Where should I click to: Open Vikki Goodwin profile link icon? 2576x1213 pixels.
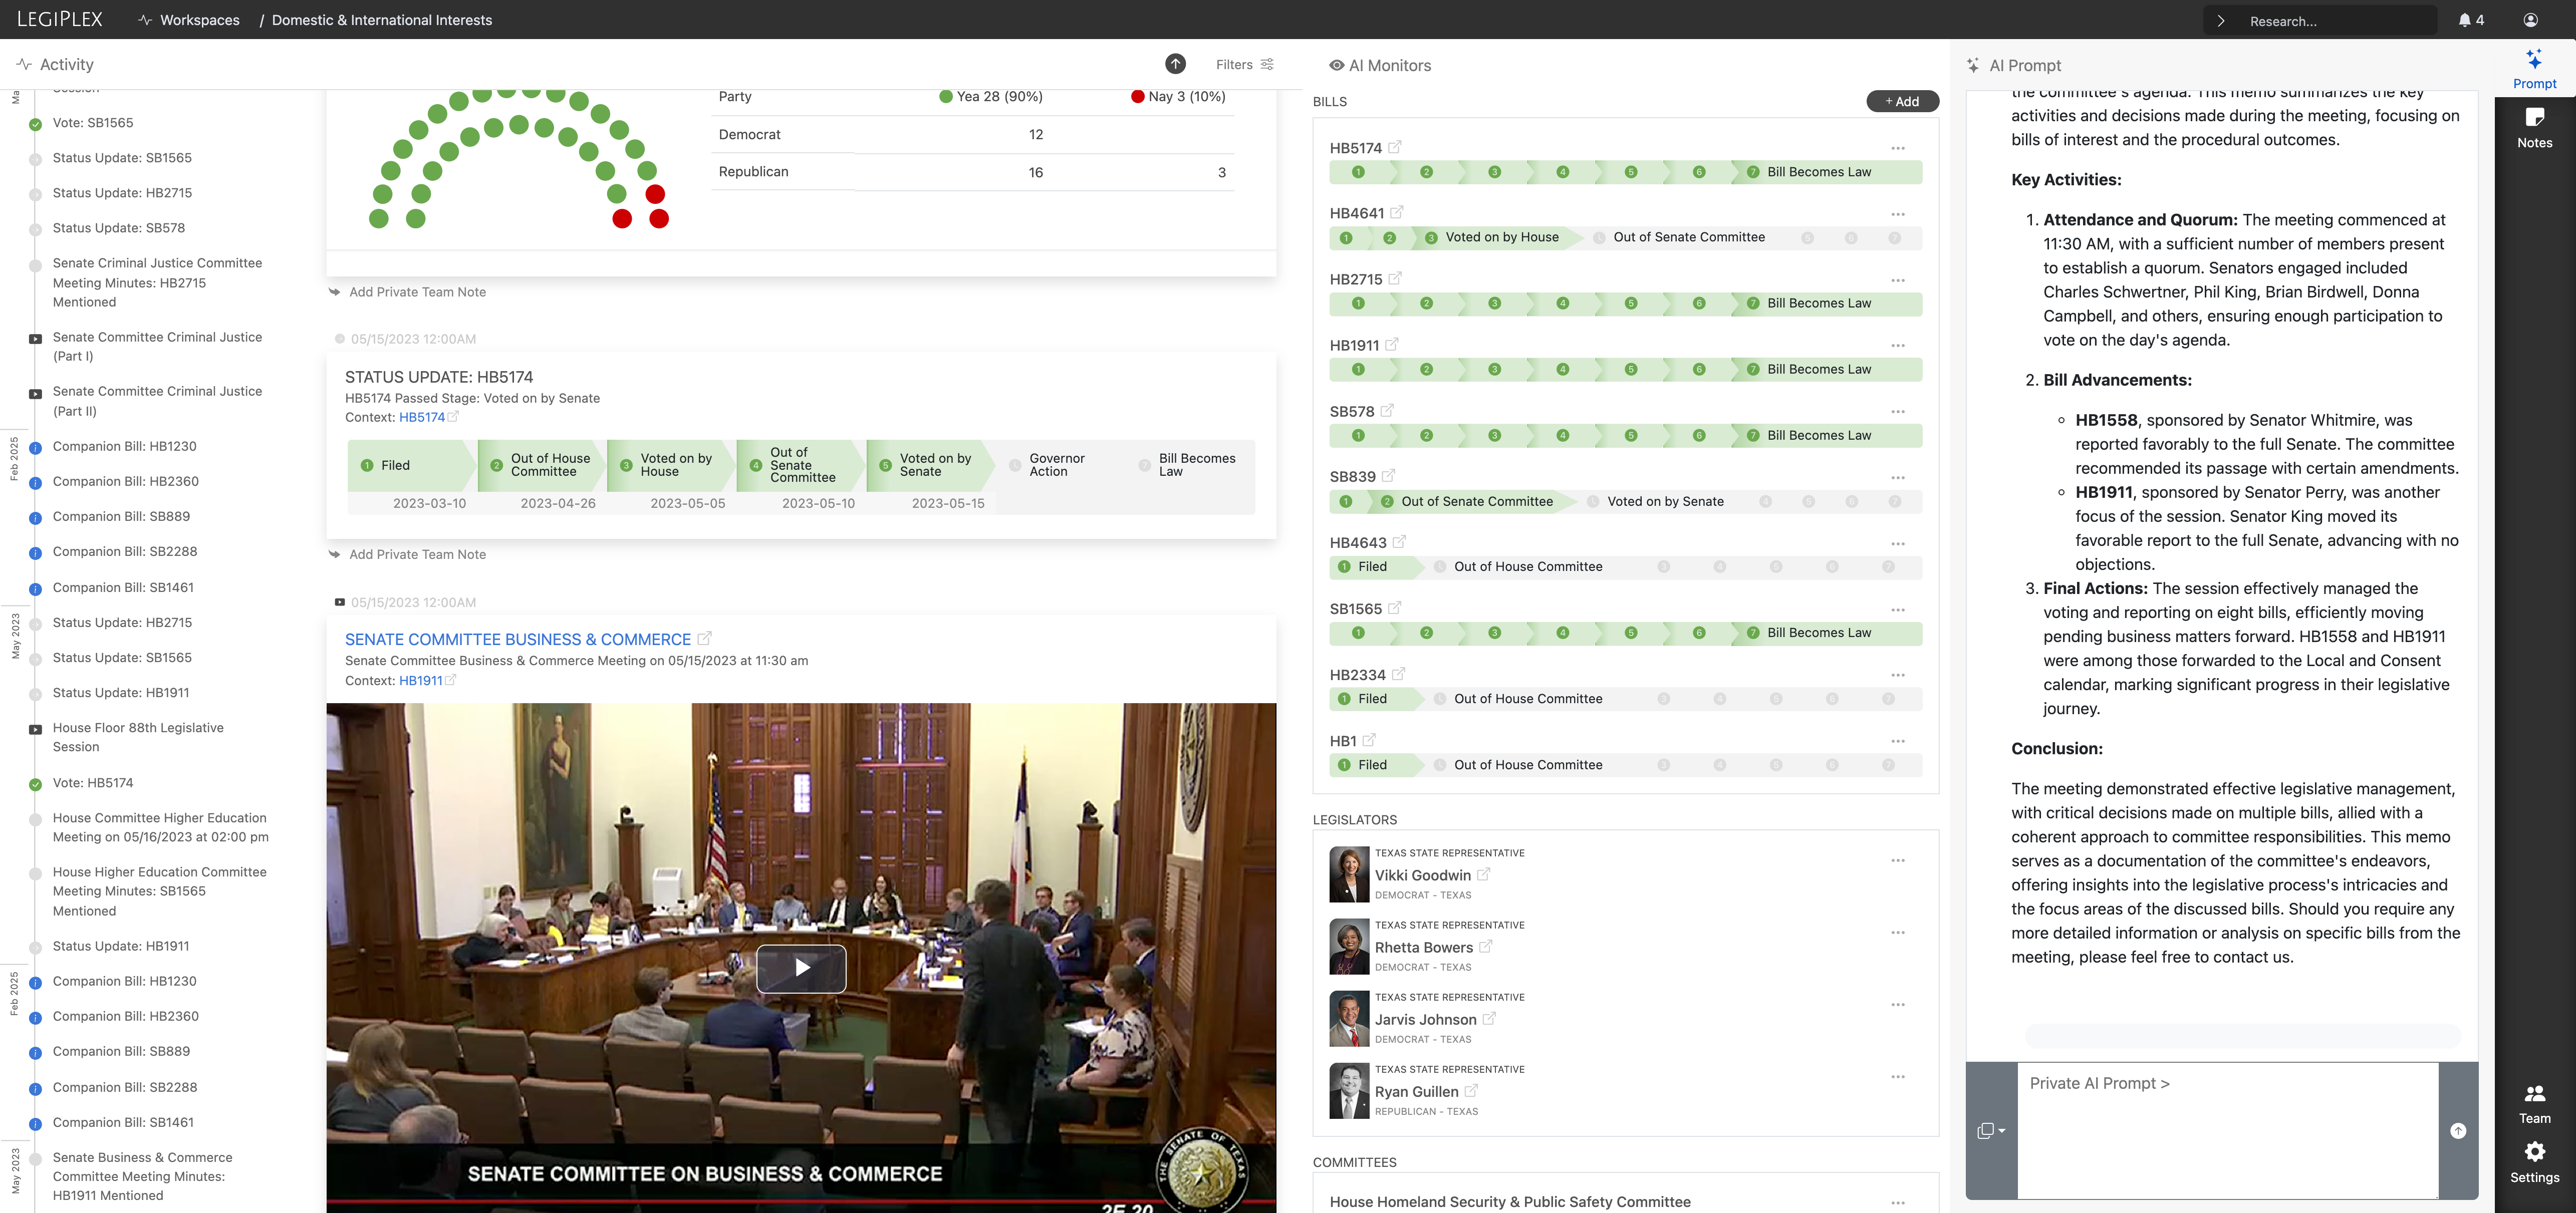[x=1483, y=874]
